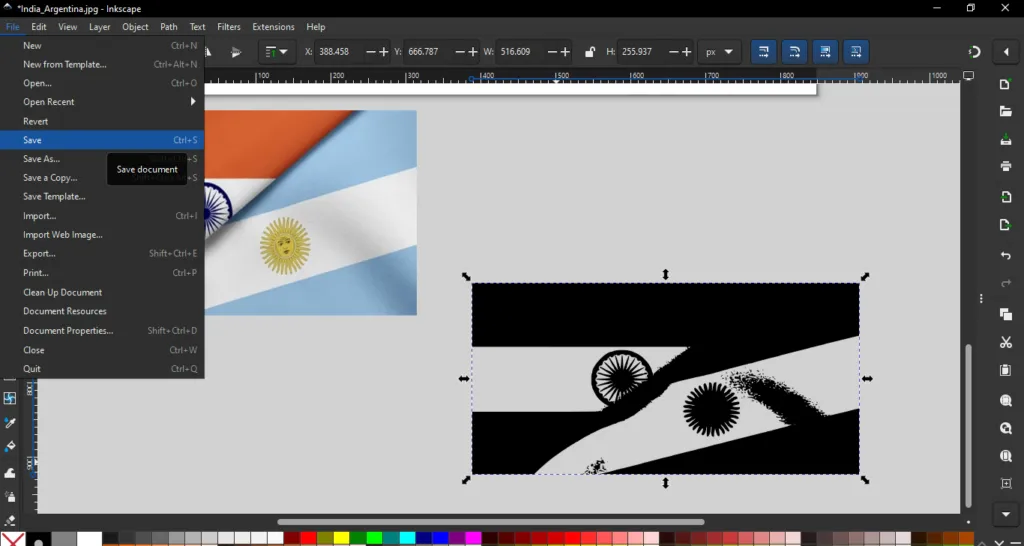The image size is (1024, 546).
Task: Select the Eraser tool
Action: pyautogui.click(x=10, y=521)
